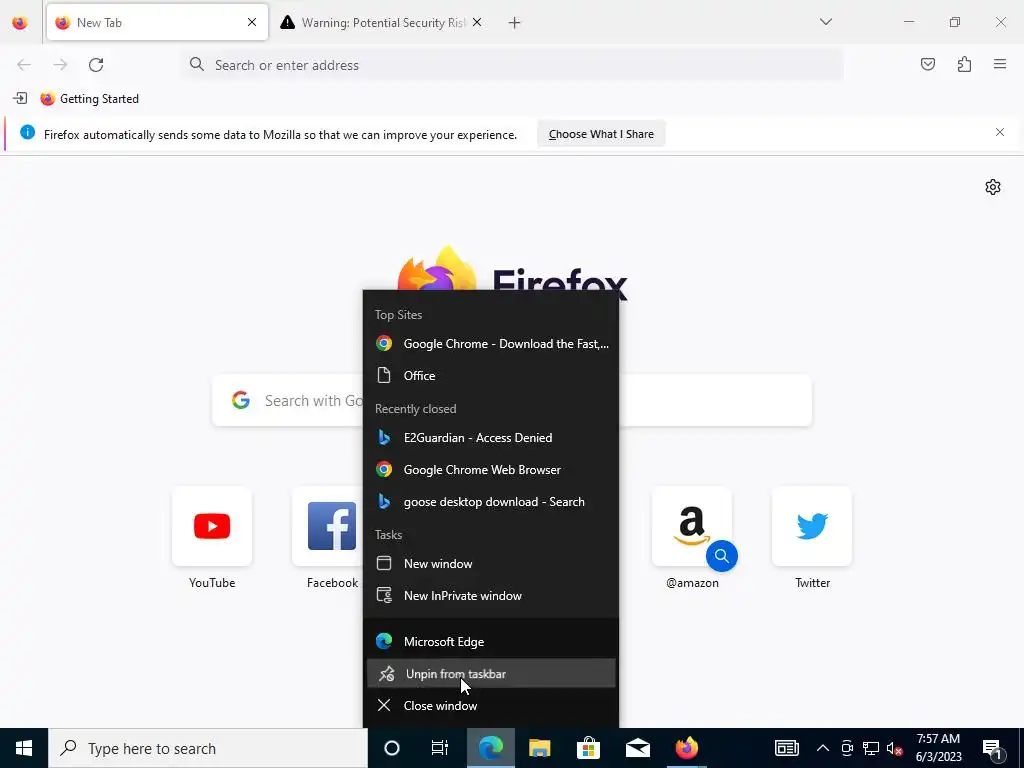This screenshot has width=1024, height=768.
Task: Open the Office top site entry
Action: tap(491, 376)
